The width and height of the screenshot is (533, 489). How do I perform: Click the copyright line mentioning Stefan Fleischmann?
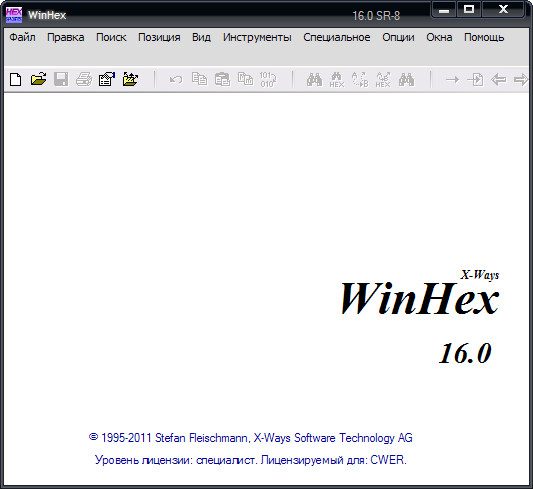tap(251, 438)
